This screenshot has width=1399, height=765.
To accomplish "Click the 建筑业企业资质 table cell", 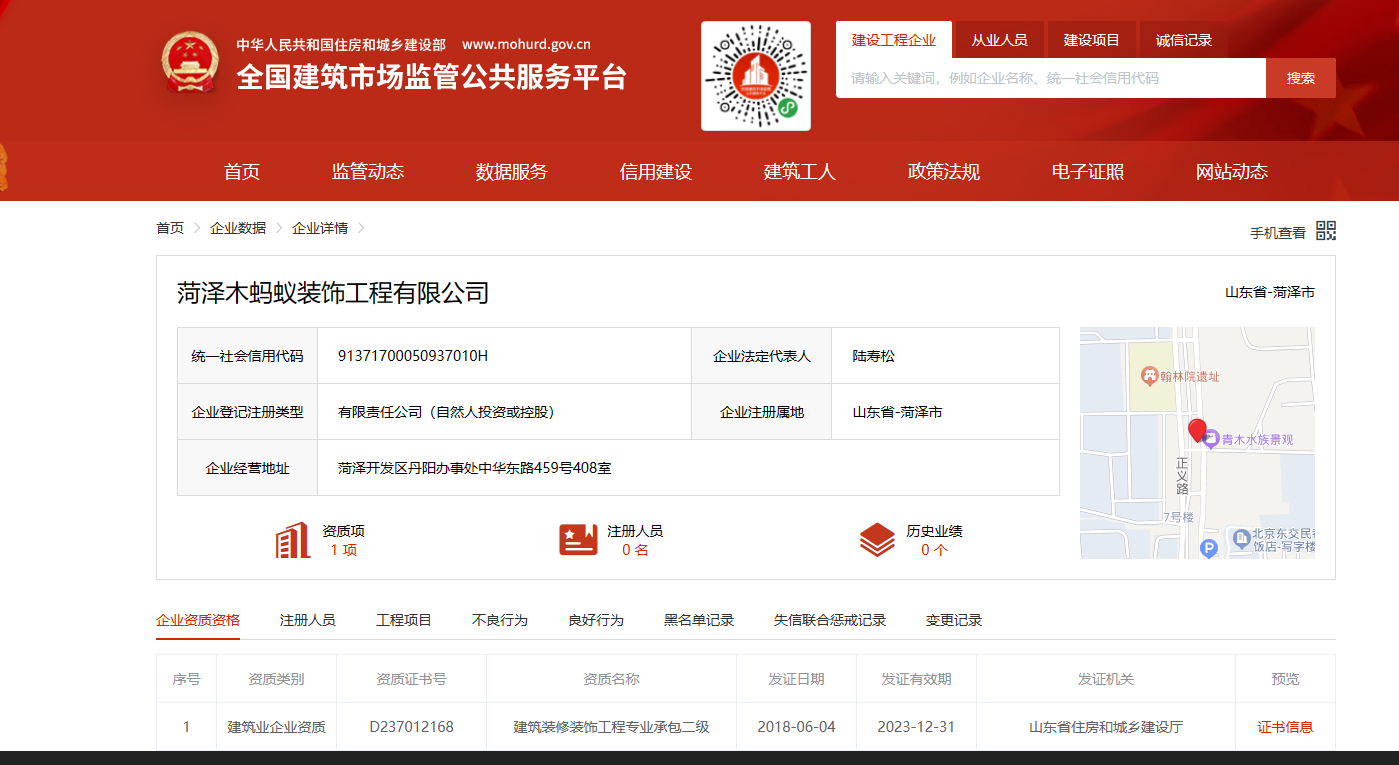I will pos(276,727).
